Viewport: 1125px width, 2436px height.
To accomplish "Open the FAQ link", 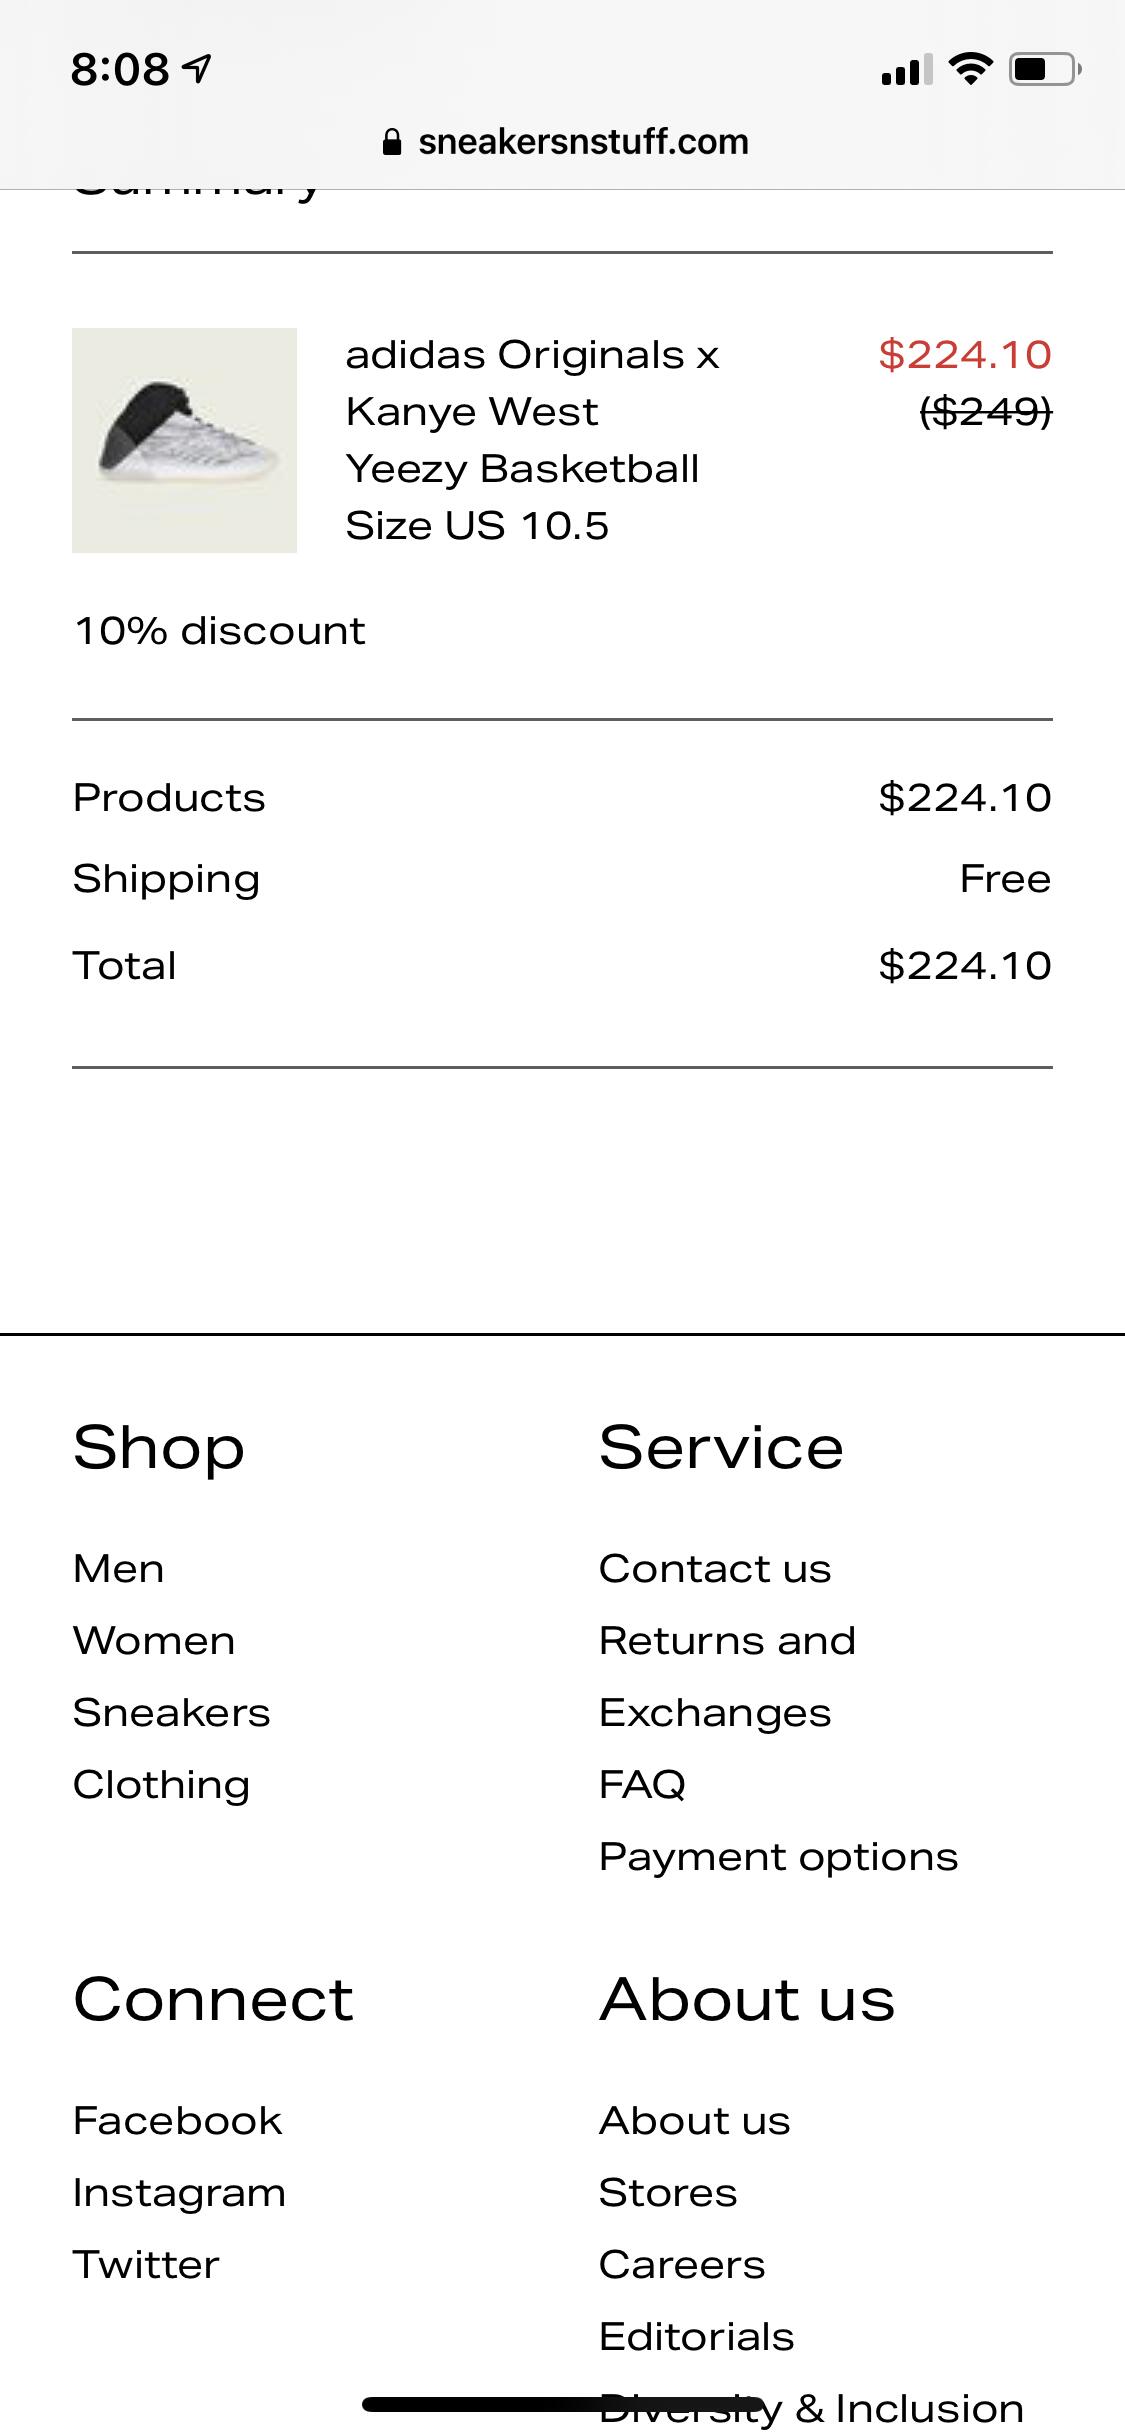I will pos(642,1785).
